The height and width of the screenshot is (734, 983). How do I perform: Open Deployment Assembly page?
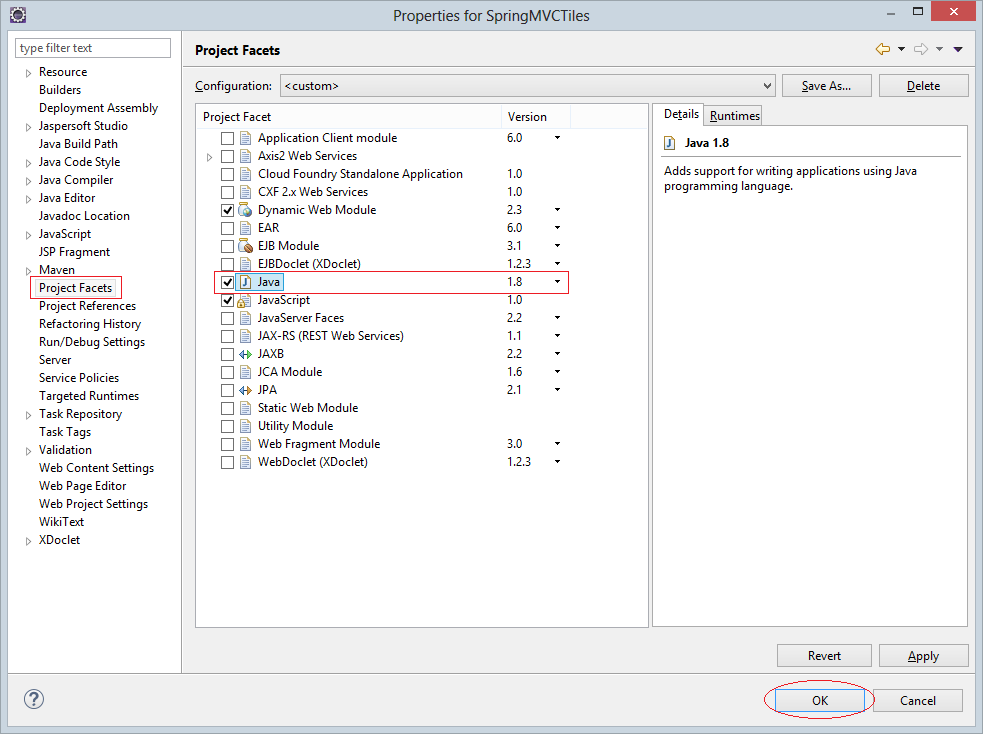pyautogui.click(x=98, y=108)
